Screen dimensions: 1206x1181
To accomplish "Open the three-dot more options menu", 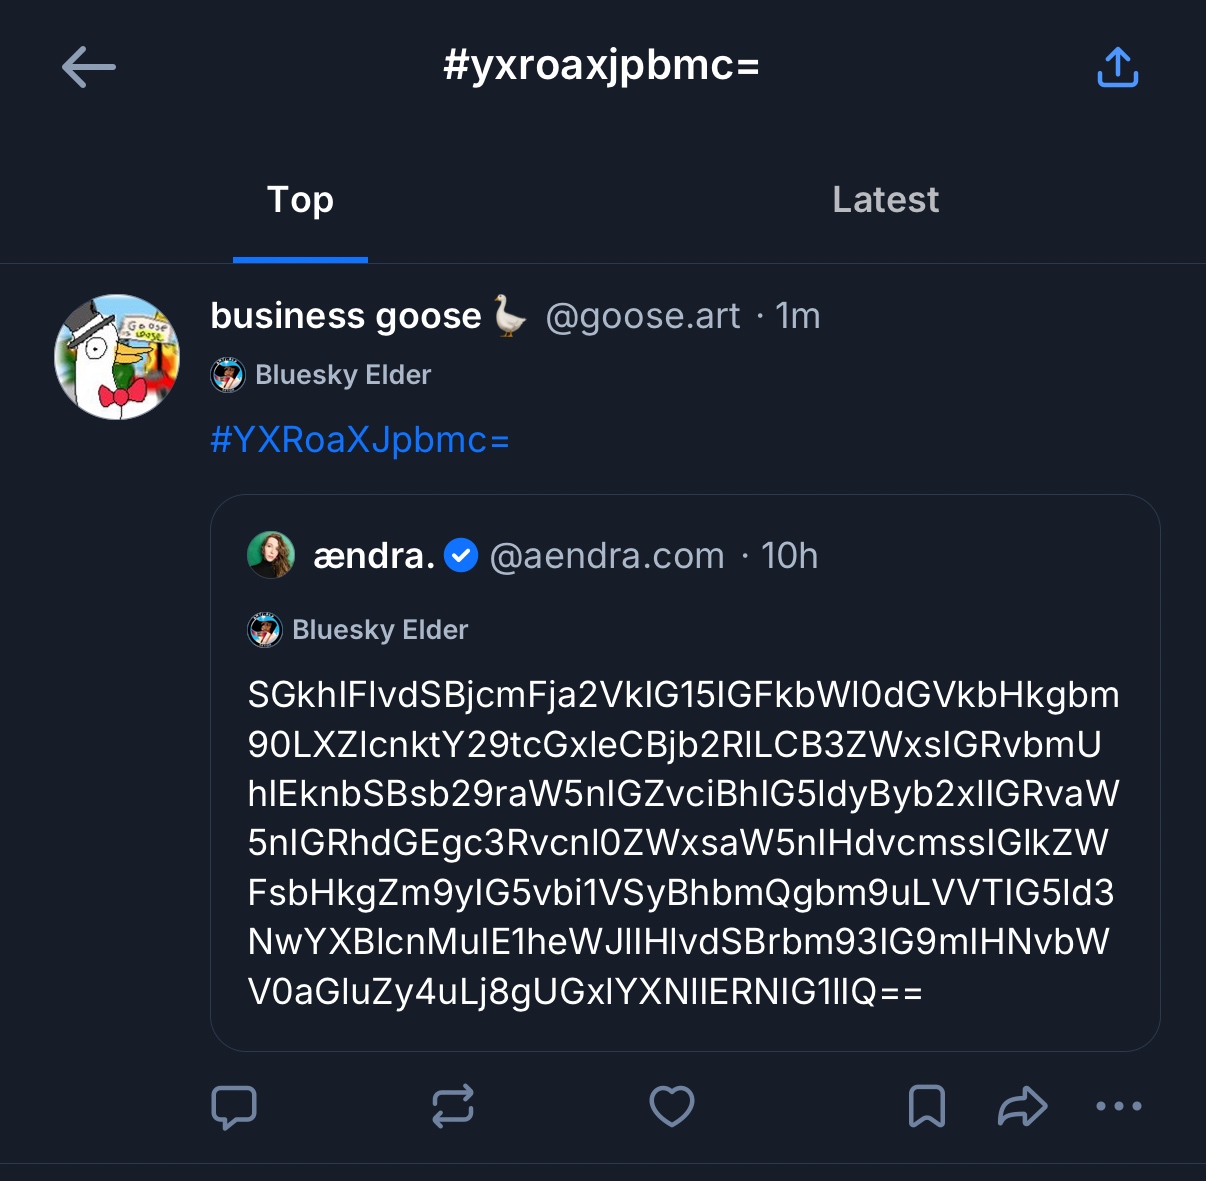I will click(x=1118, y=1106).
